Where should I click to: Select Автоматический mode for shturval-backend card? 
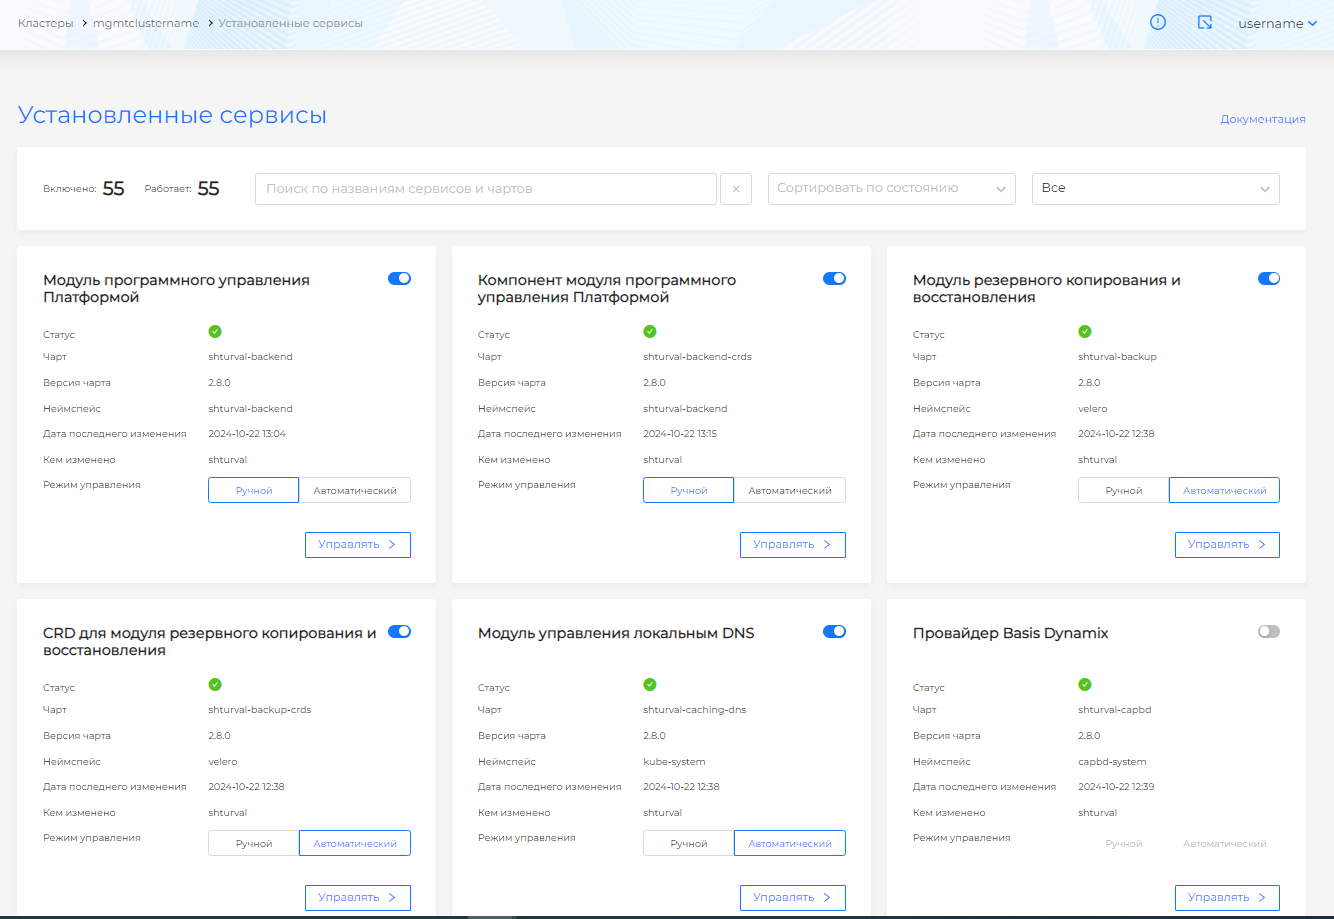tap(355, 490)
